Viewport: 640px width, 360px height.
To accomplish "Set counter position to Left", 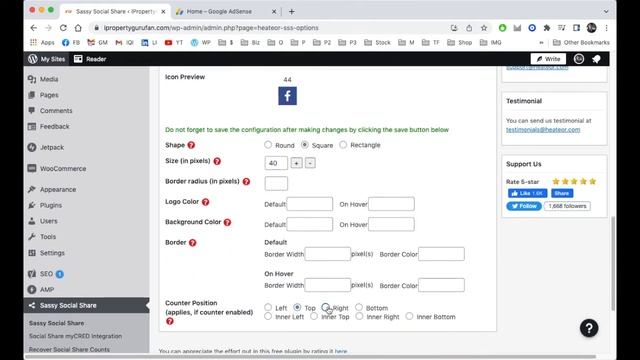I will [268, 307].
